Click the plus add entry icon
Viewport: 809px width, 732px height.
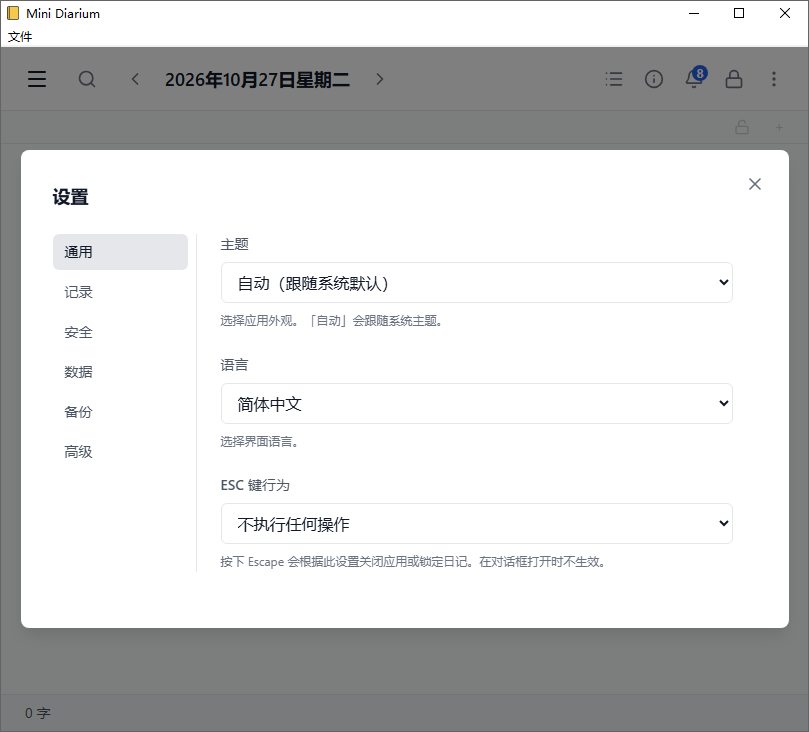(x=779, y=127)
